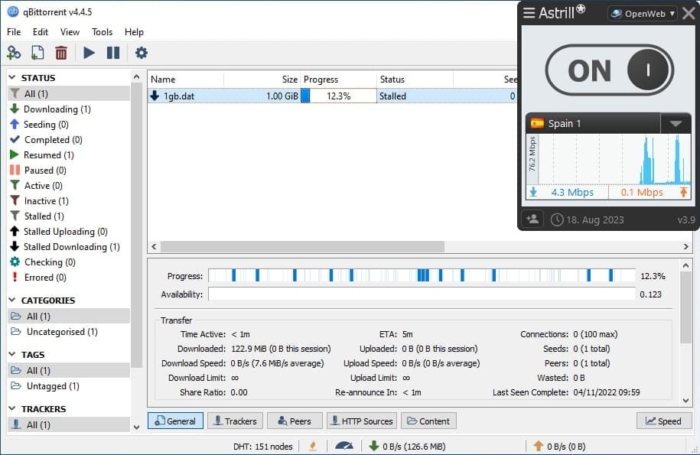
Task: Click the Add torrent file icon
Action: point(38,53)
